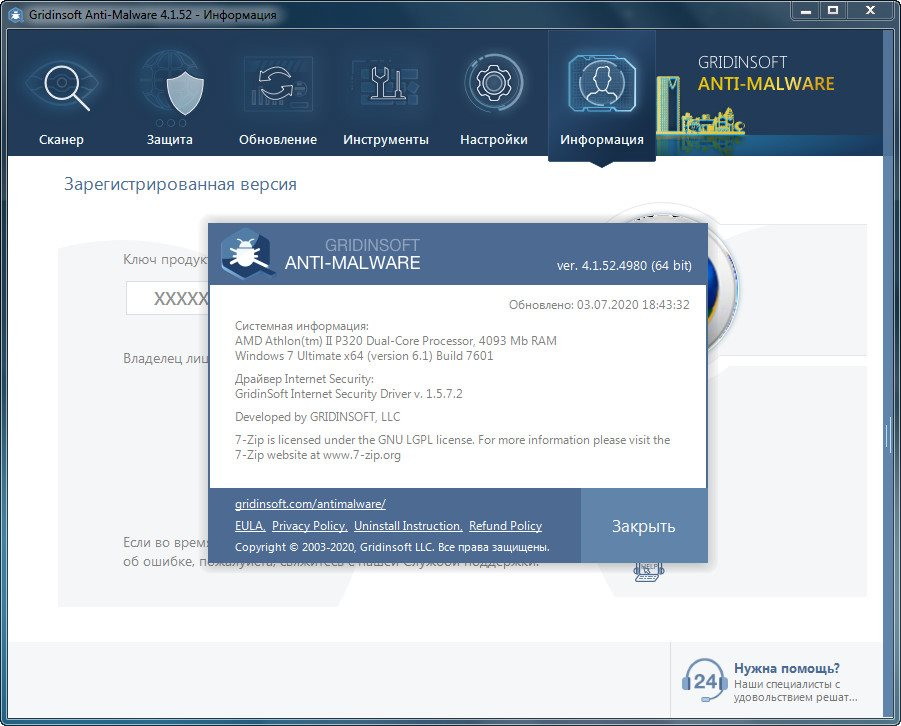Click the Нужна помощь? help text
Viewport: 901px width, 726px height.
tap(787, 669)
